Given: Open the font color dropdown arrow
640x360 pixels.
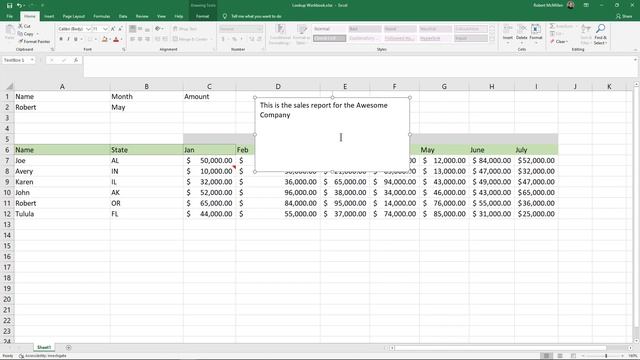Looking at the screenshot, I should pos(122,39).
